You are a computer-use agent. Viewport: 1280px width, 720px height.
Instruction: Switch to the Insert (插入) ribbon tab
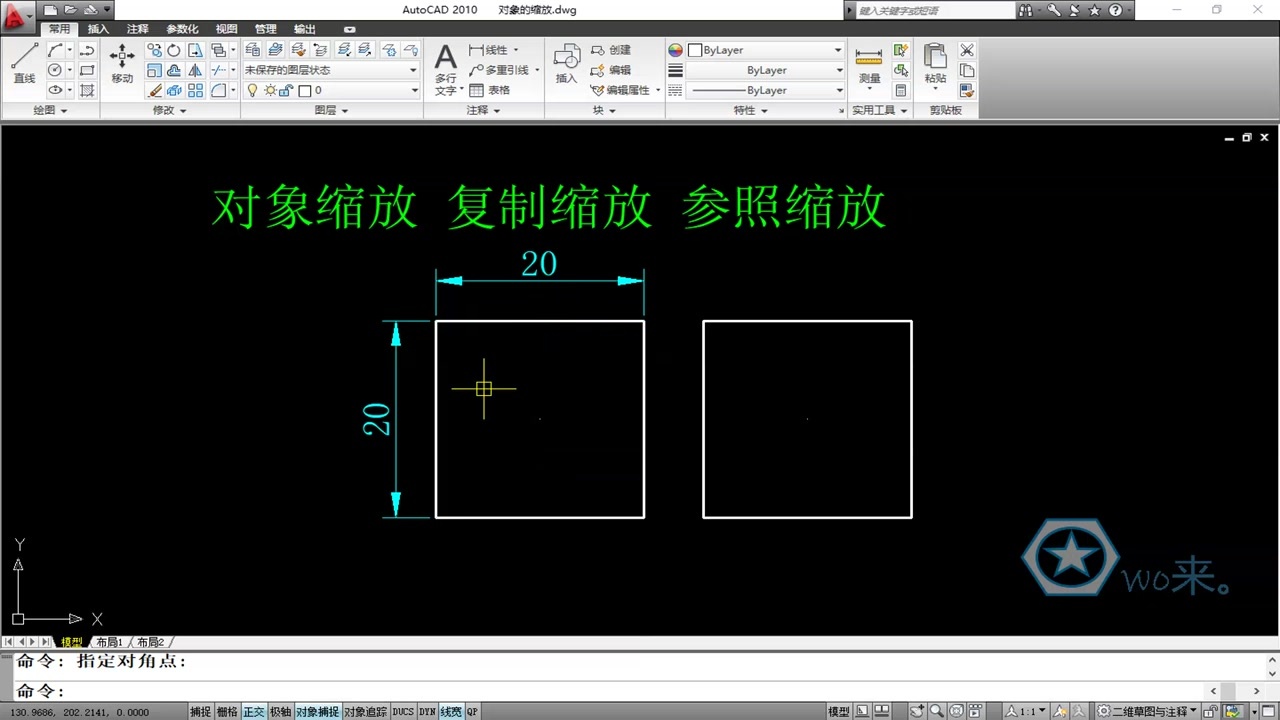tap(99, 29)
